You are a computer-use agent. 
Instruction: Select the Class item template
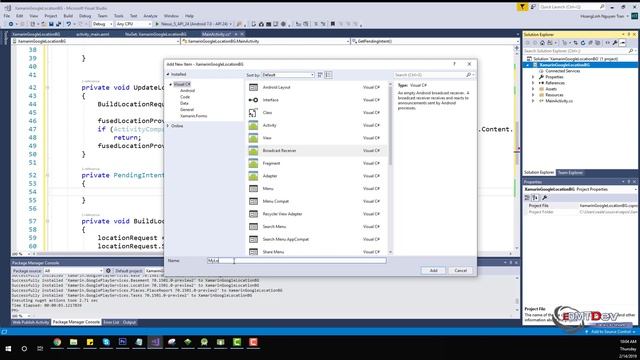pos(316,113)
